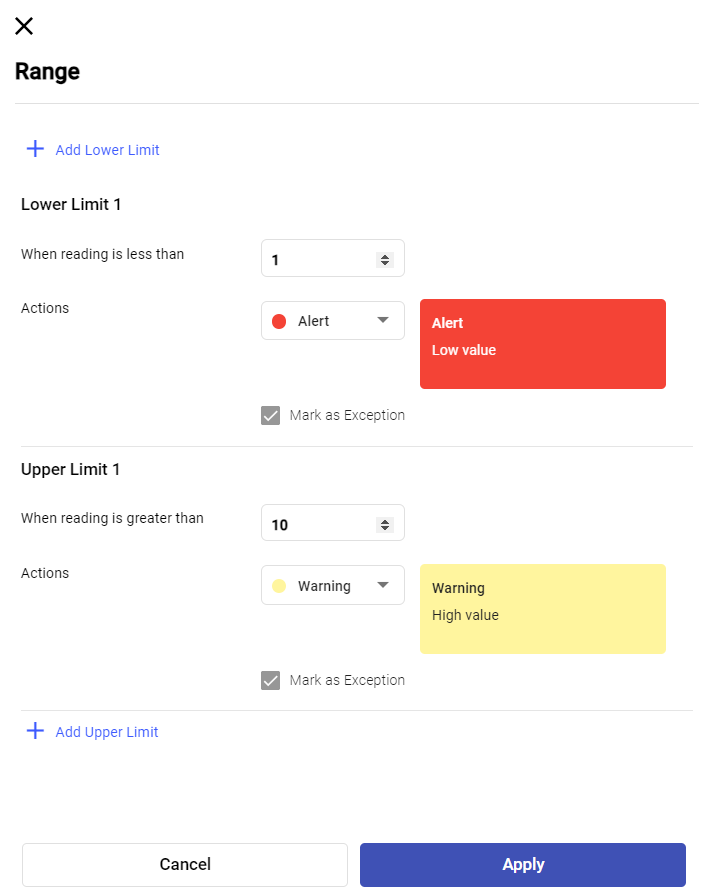Click the red Alert dot icon

279,321
